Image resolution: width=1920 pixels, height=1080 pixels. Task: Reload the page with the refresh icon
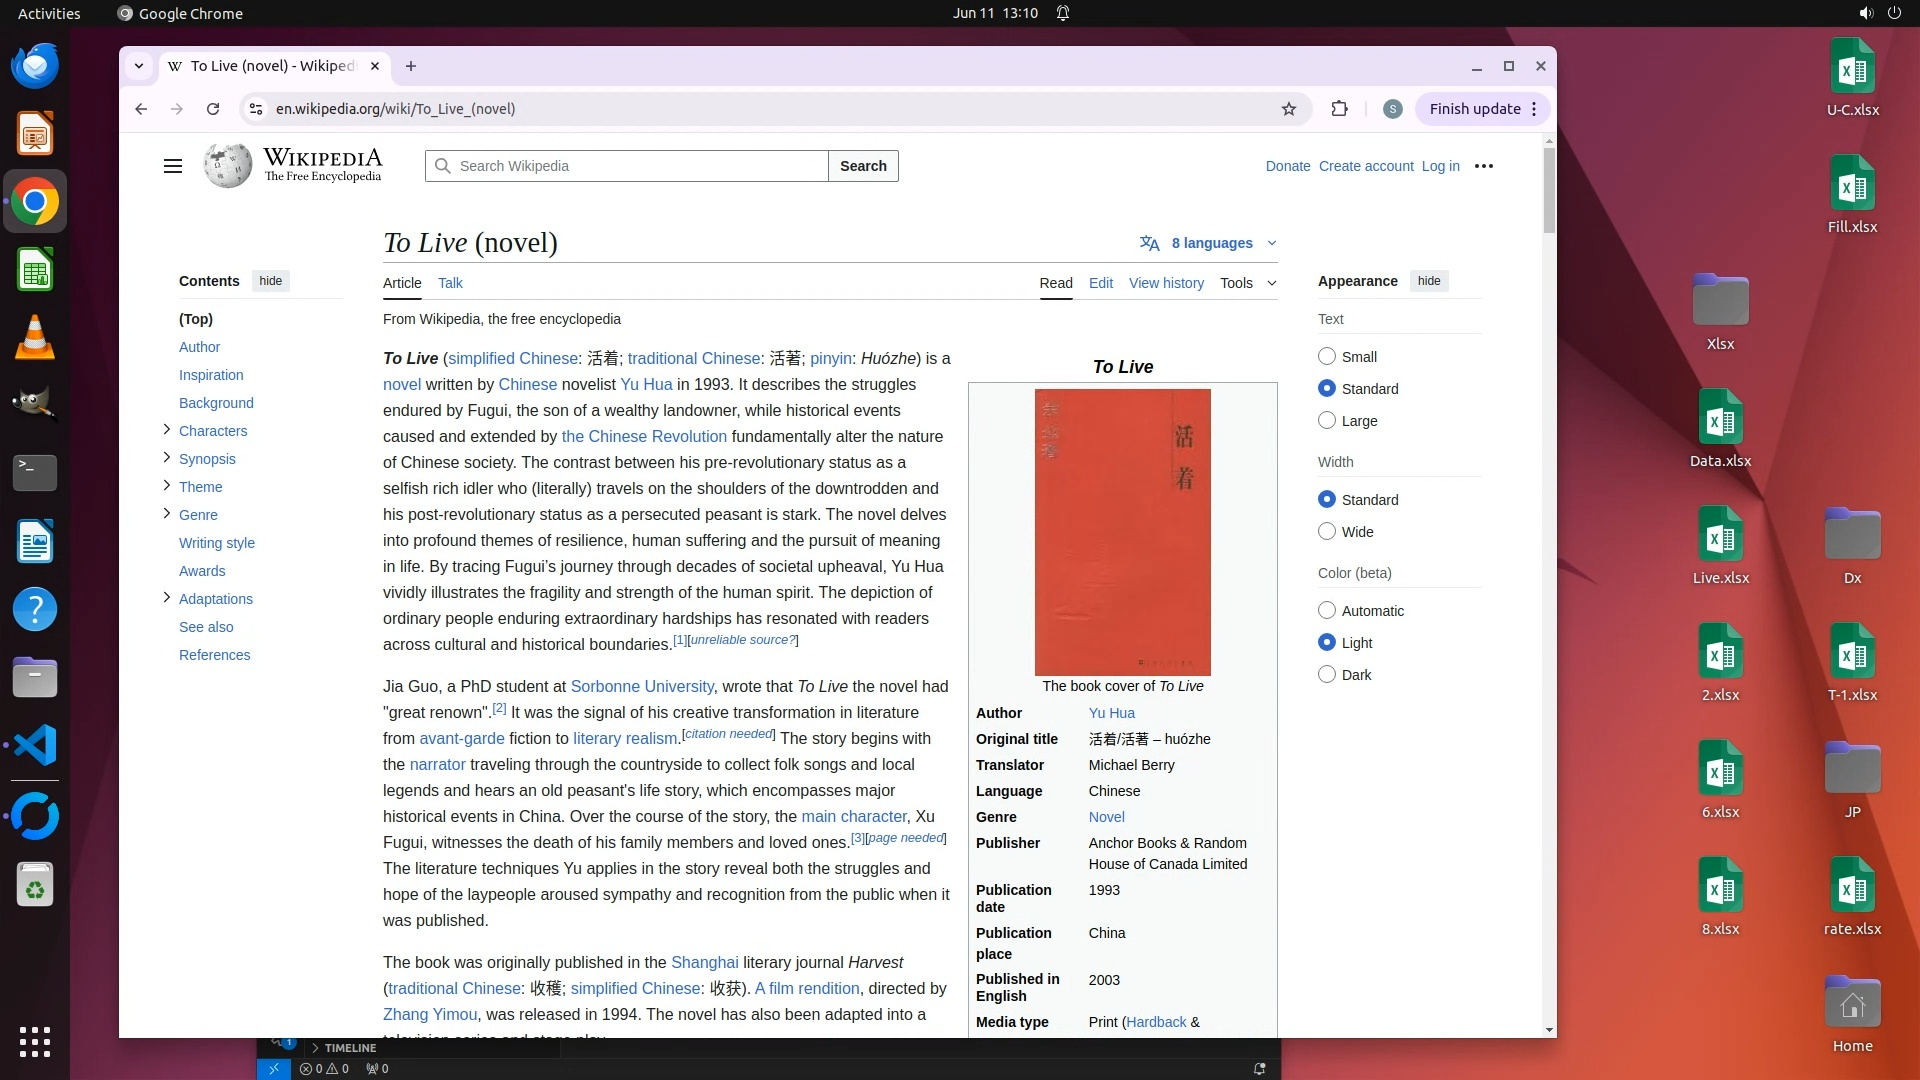213,109
